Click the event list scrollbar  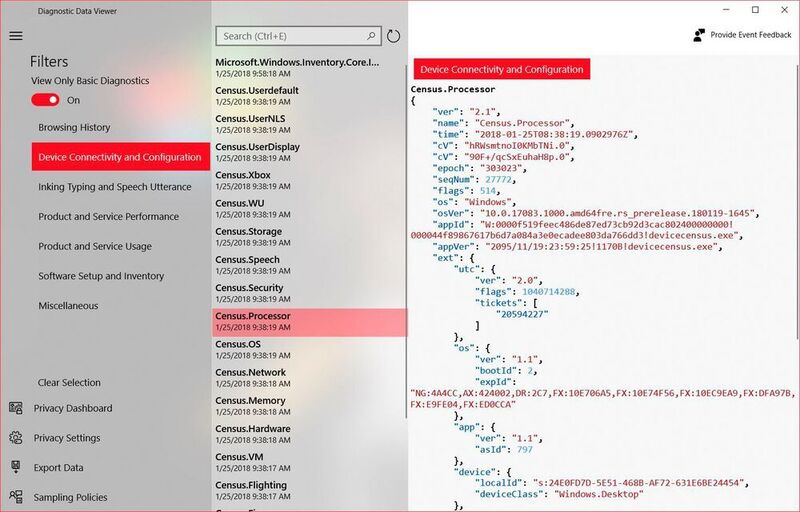[x=406, y=241]
